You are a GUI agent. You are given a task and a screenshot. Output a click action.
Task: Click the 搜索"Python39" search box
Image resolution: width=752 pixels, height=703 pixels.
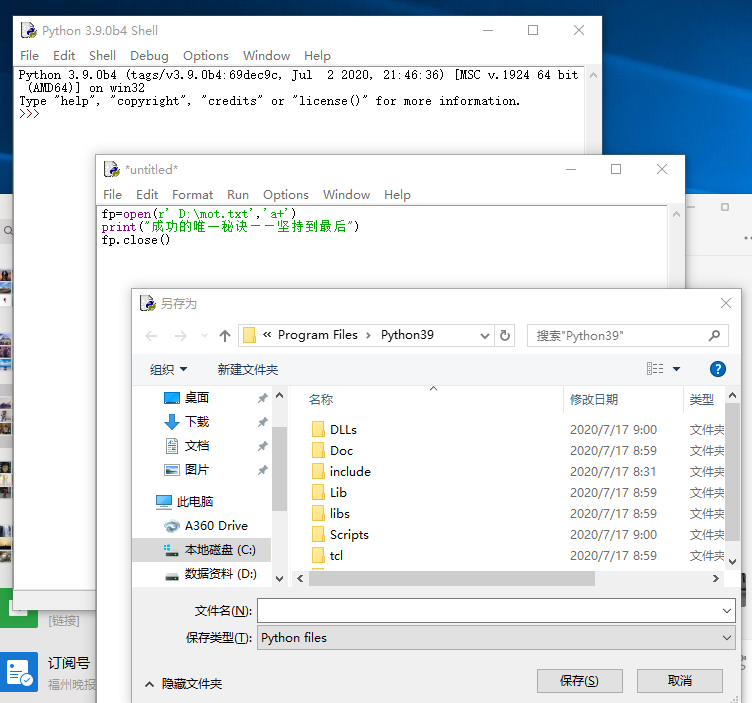coord(627,336)
